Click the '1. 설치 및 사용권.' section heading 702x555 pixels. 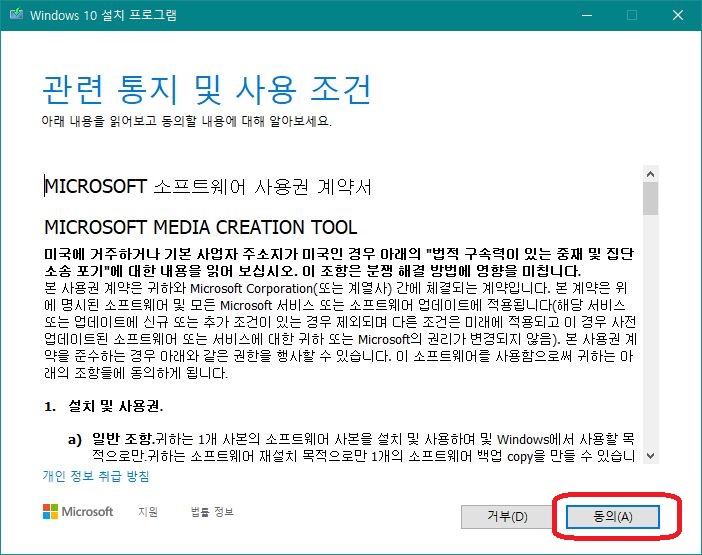pos(103,406)
